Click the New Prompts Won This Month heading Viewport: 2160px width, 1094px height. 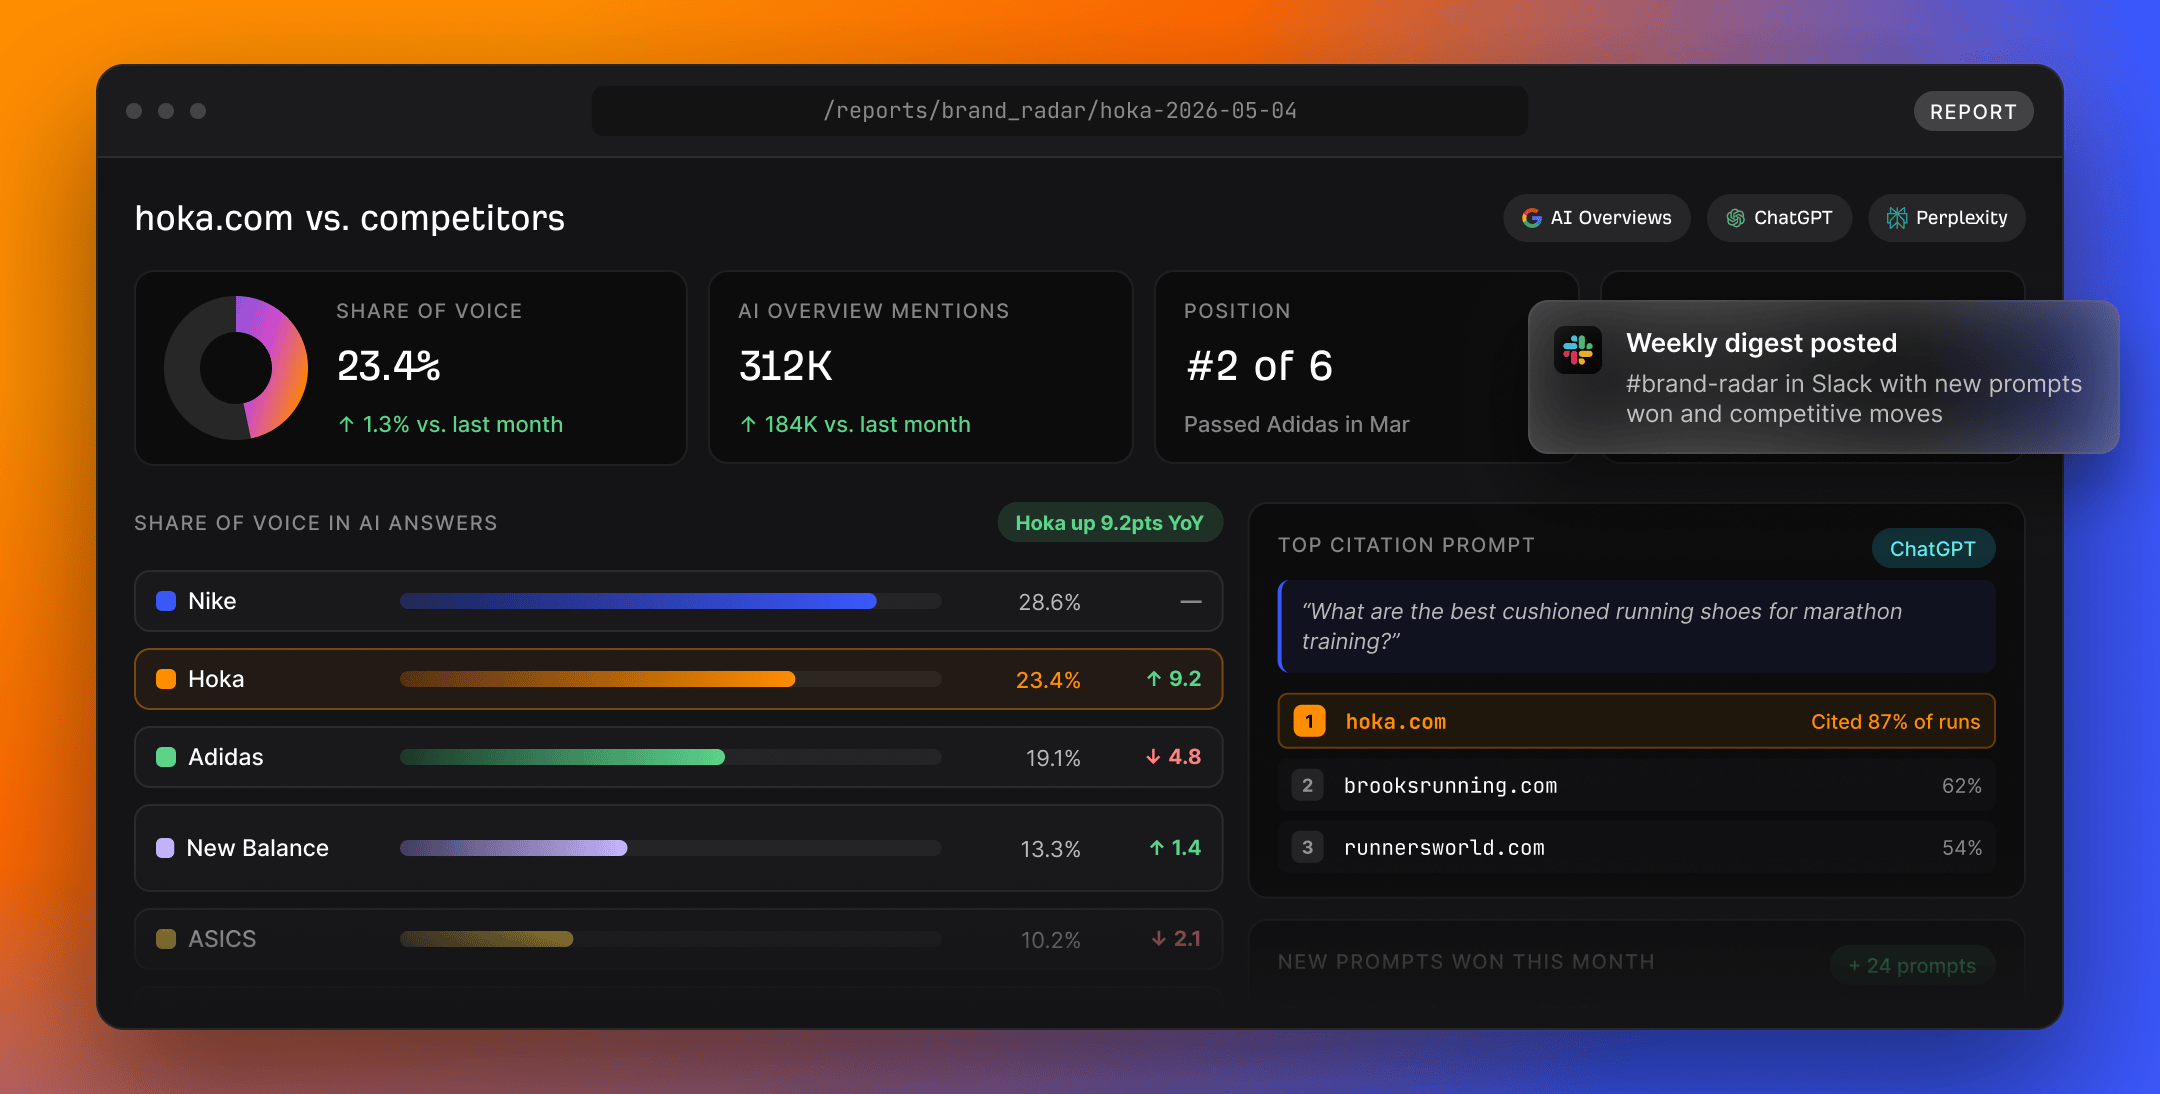point(1466,961)
